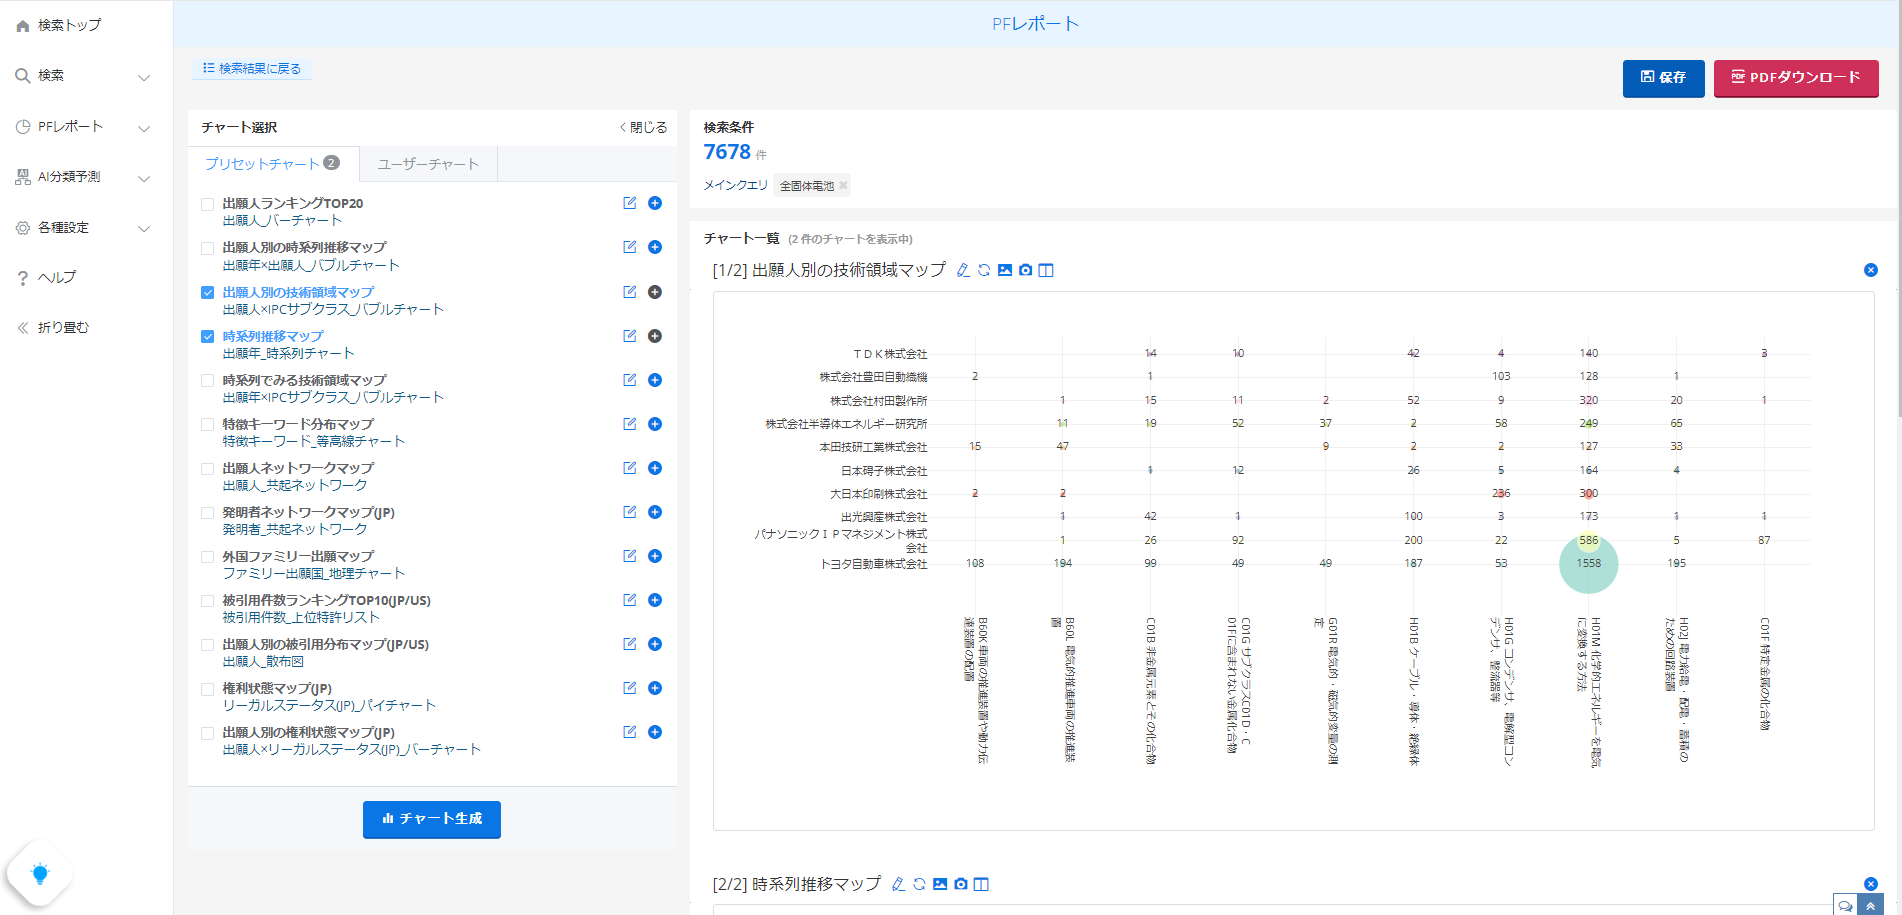Check the 出願人ネットワークマップ checkbox
Viewport: 1902px width, 915px height.
point(208,468)
